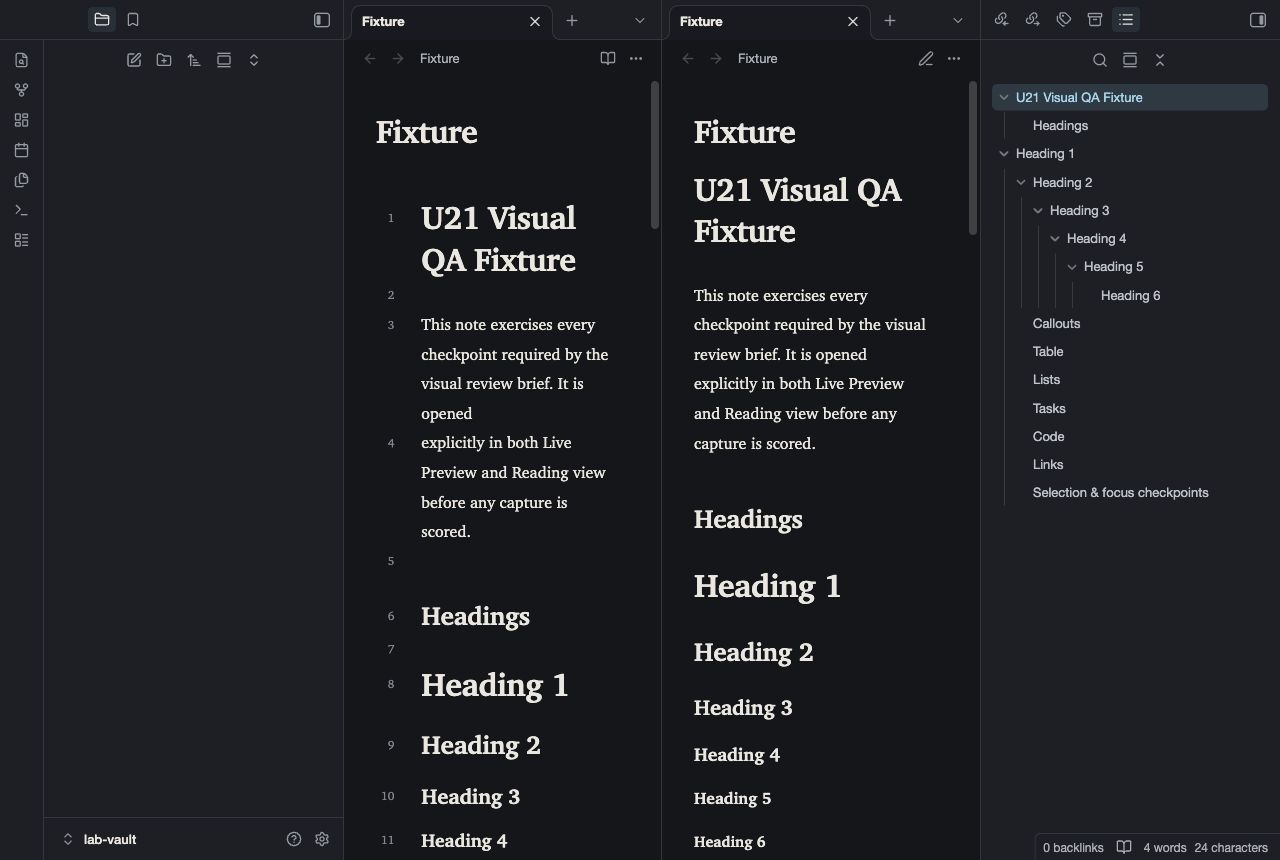Create a new folder in file explorer
The width and height of the screenshot is (1280, 860).
[164, 60]
